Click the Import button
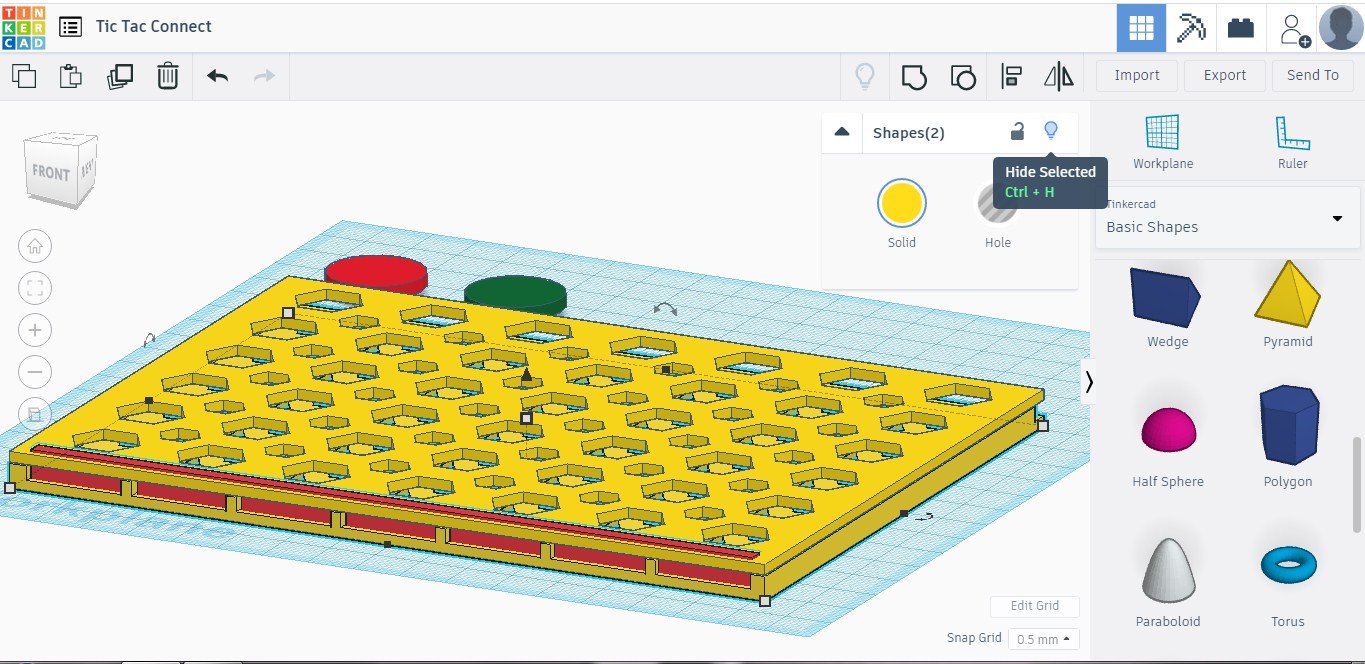Image resolution: width=1365 pixels, height=664 pixels. coord(1137,75)
